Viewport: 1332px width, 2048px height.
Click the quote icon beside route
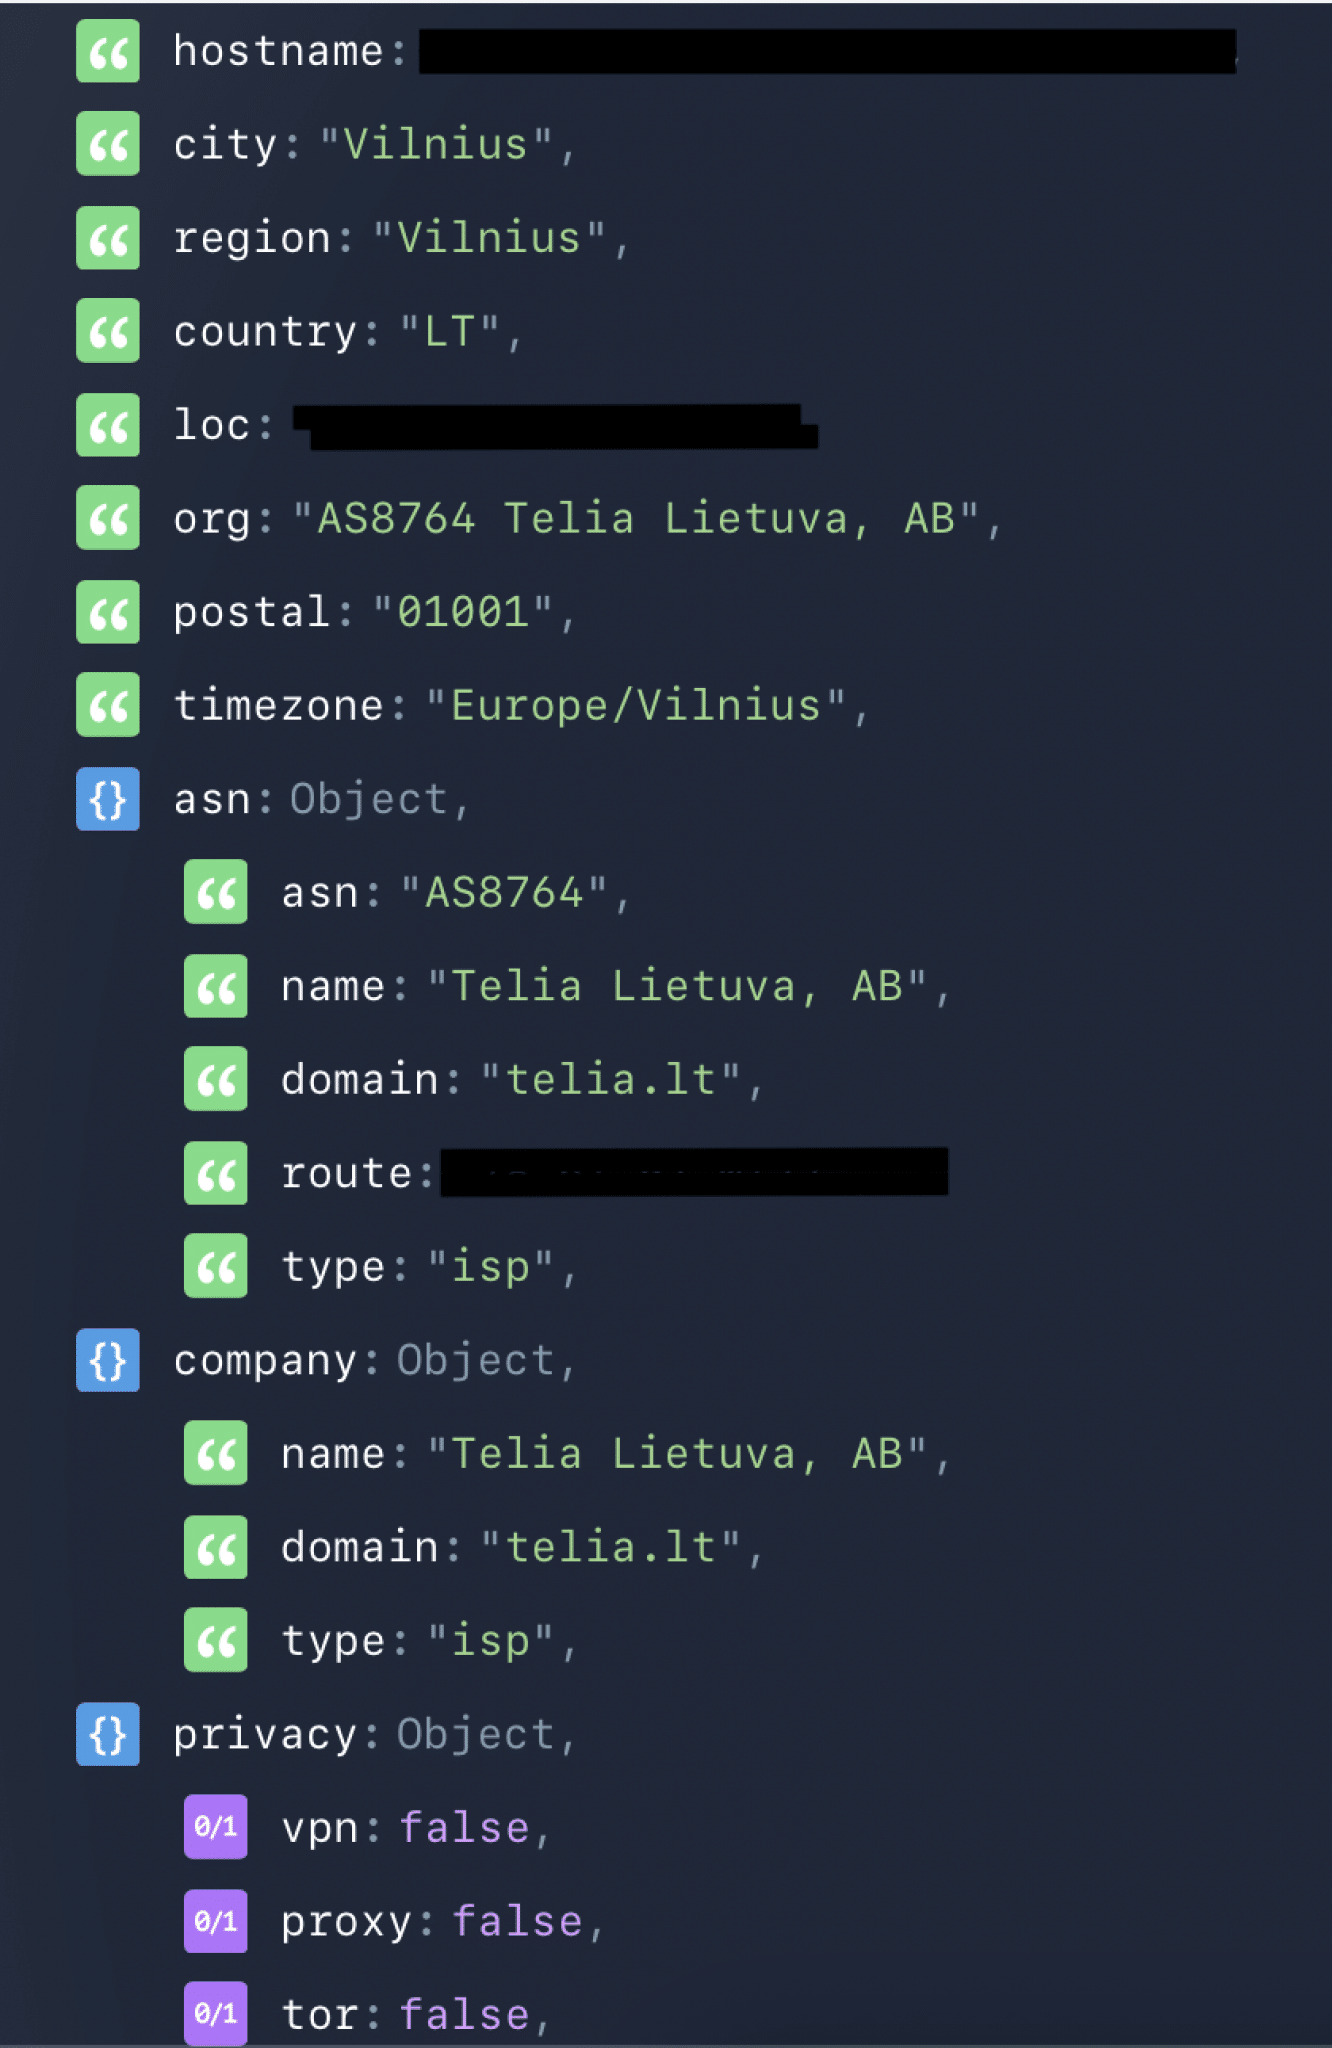coord(215,1174)
